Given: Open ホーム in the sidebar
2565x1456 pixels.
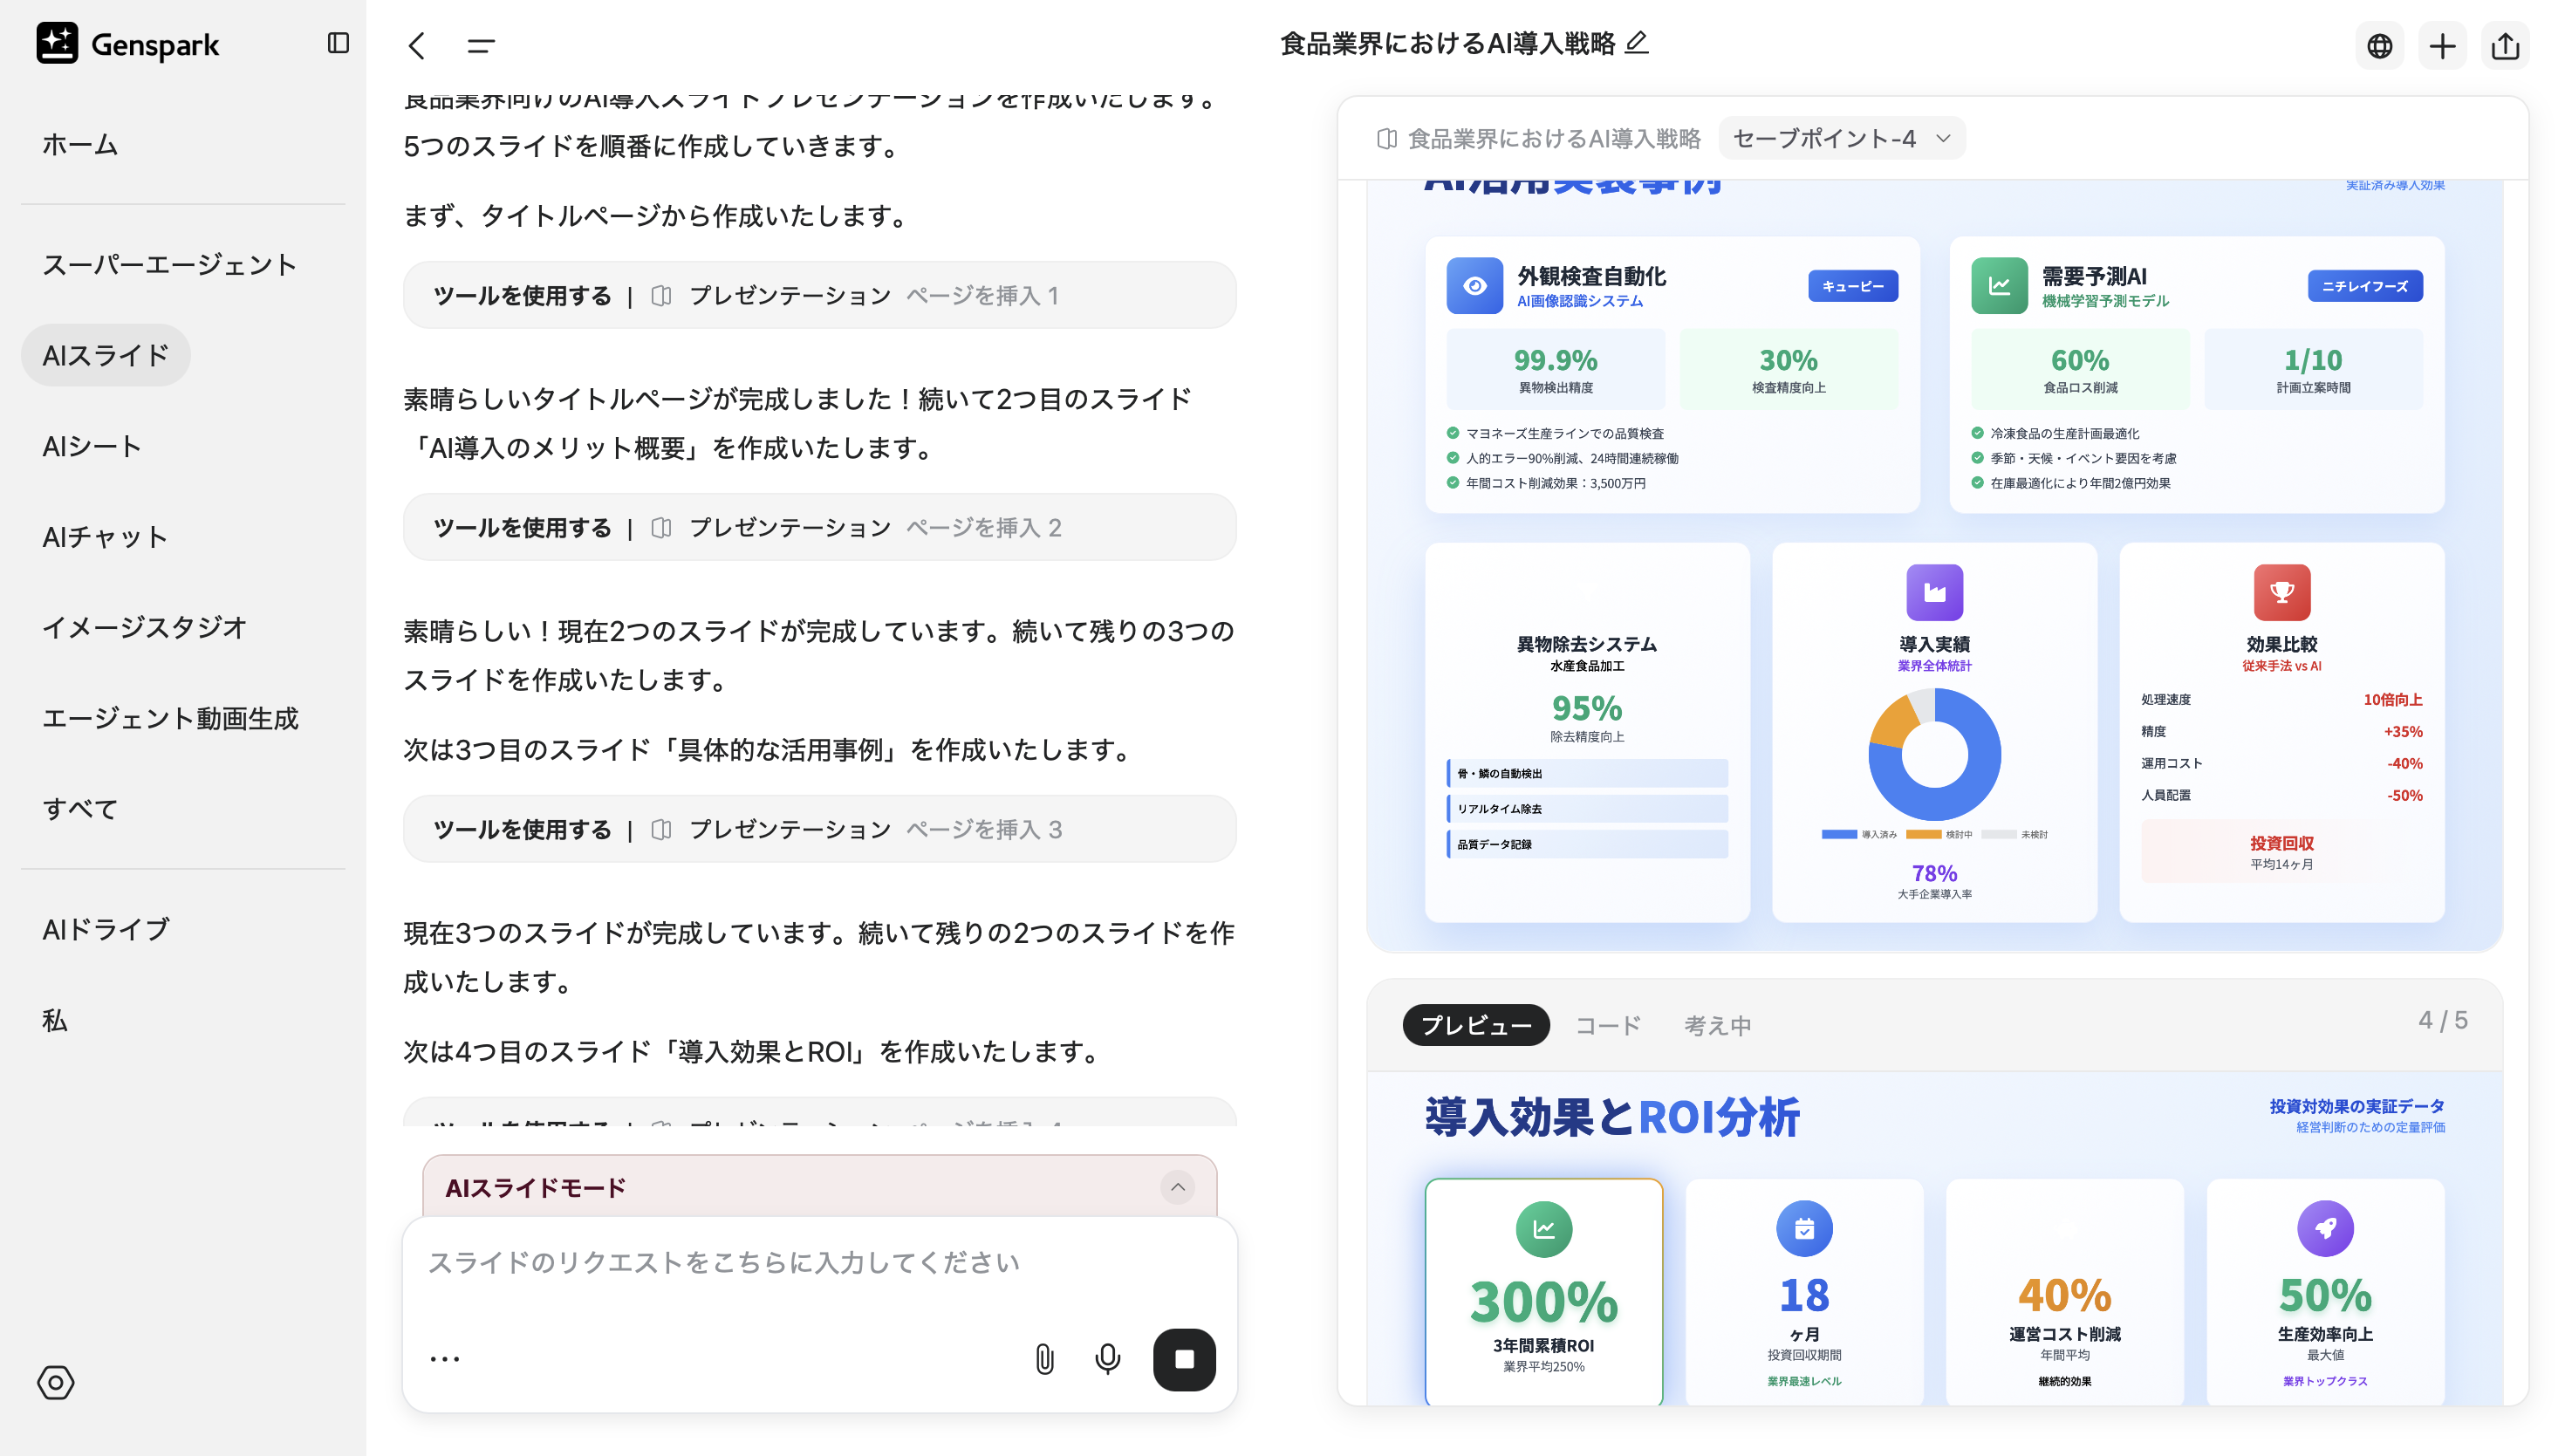Looking at the screenshot, I should 80,145.
